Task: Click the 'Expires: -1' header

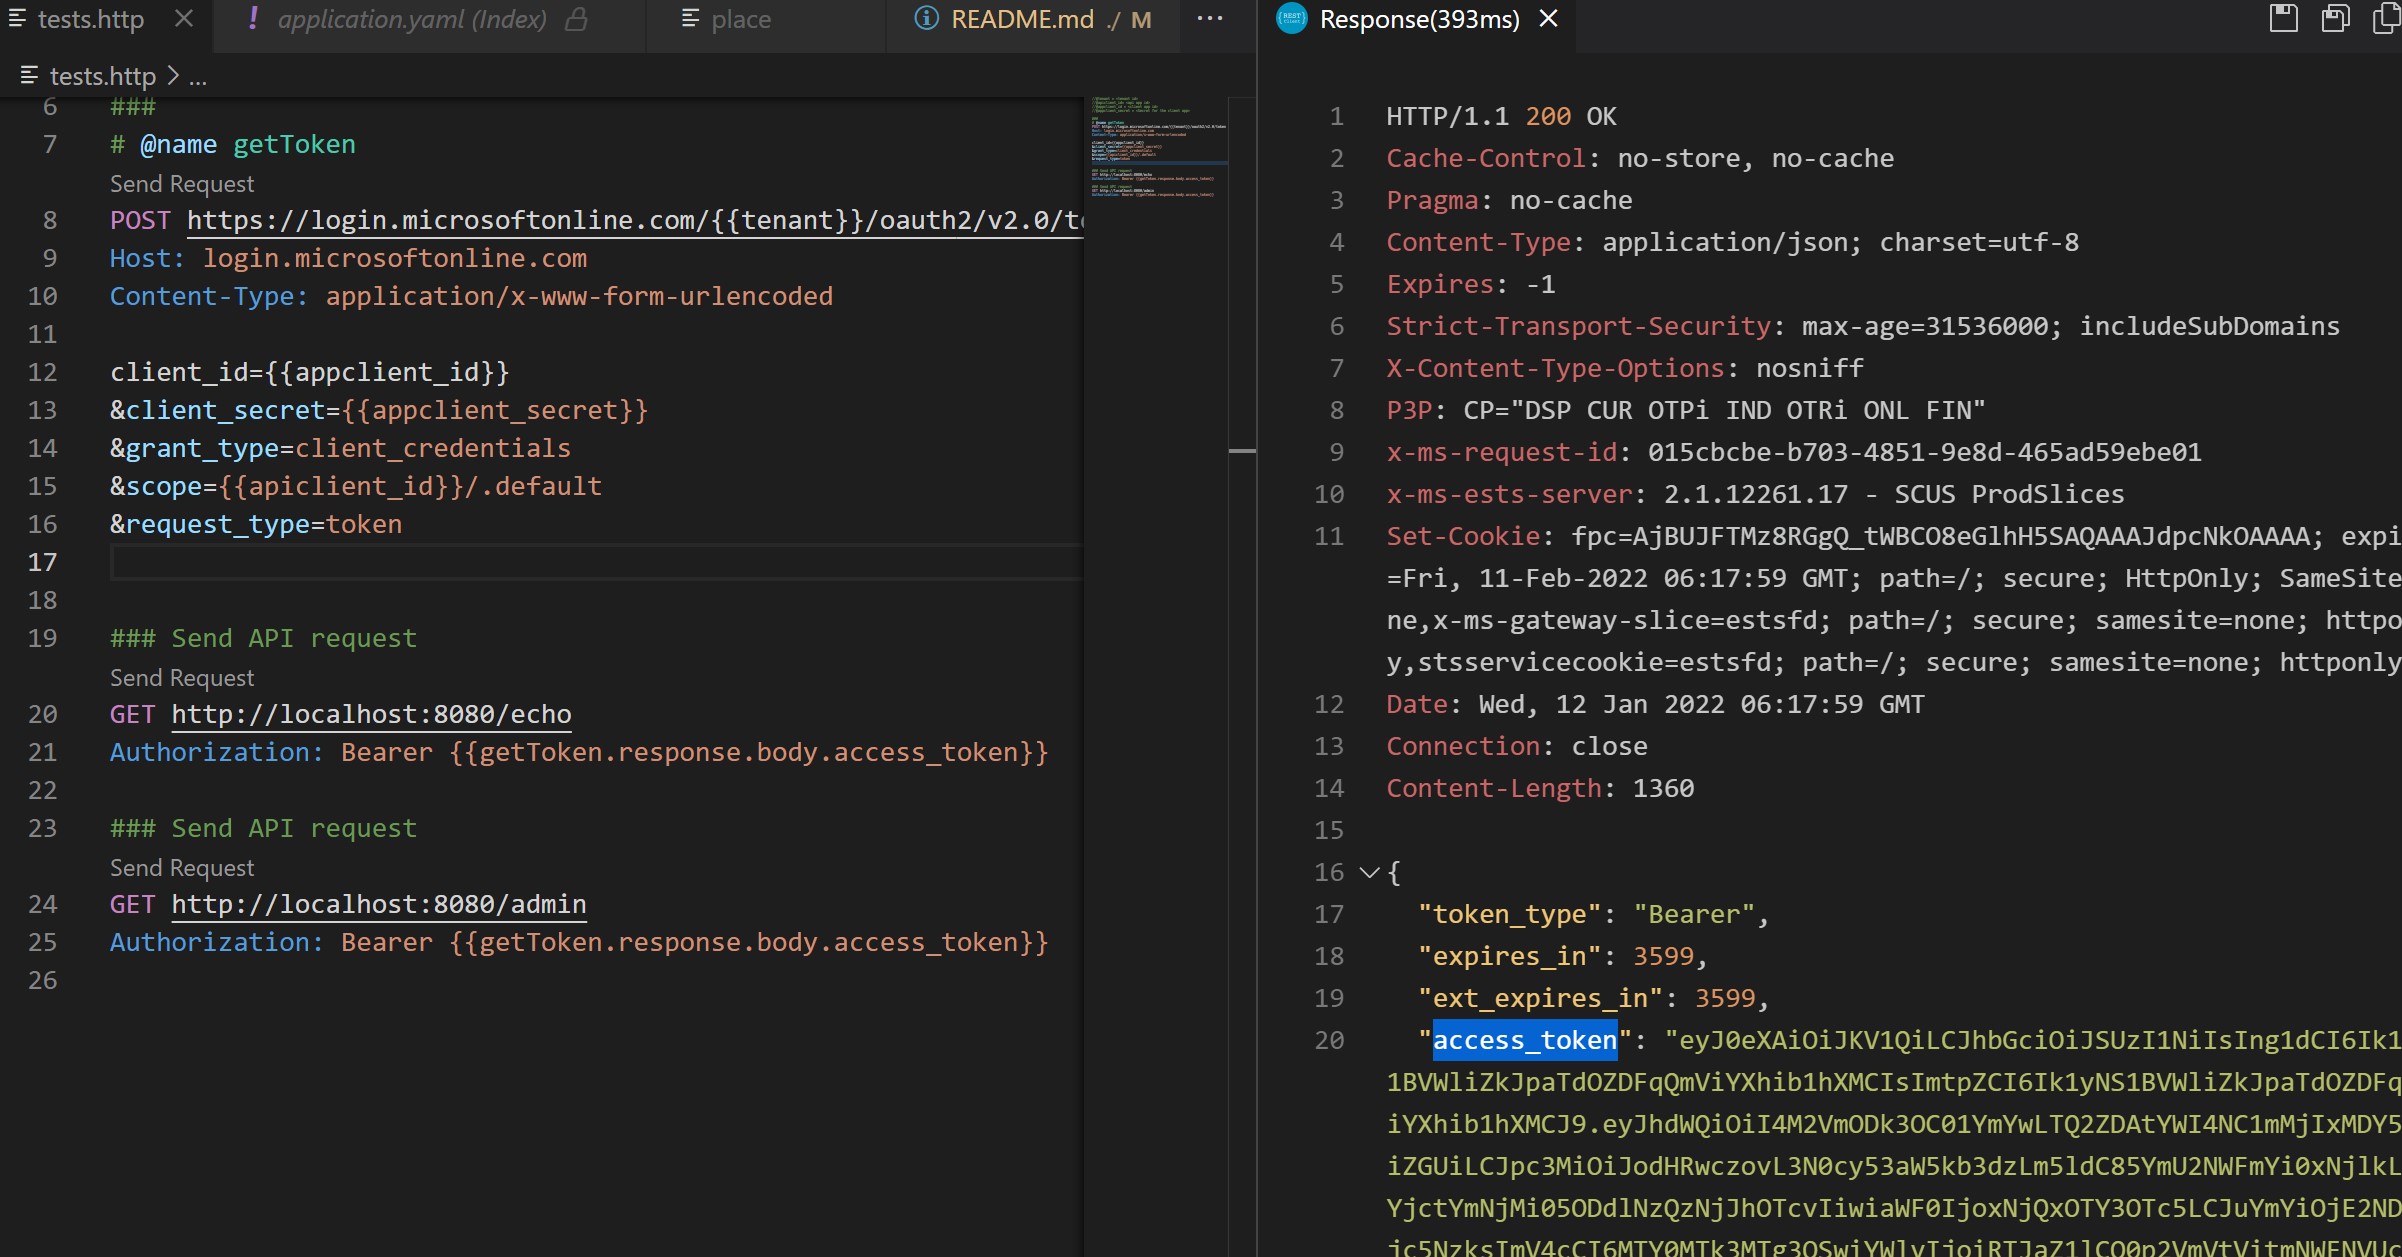Action: 1470,284
